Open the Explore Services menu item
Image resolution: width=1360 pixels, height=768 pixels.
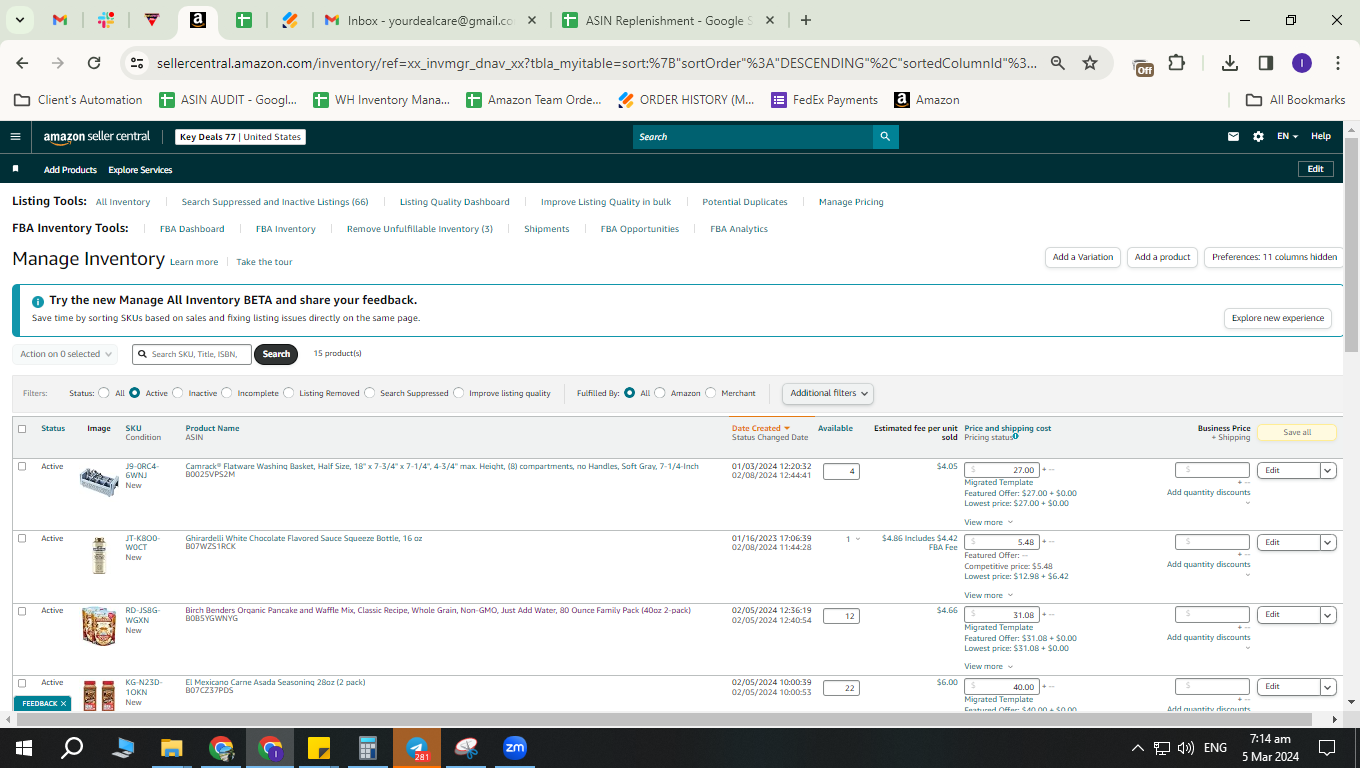click(x=140, y=170)
